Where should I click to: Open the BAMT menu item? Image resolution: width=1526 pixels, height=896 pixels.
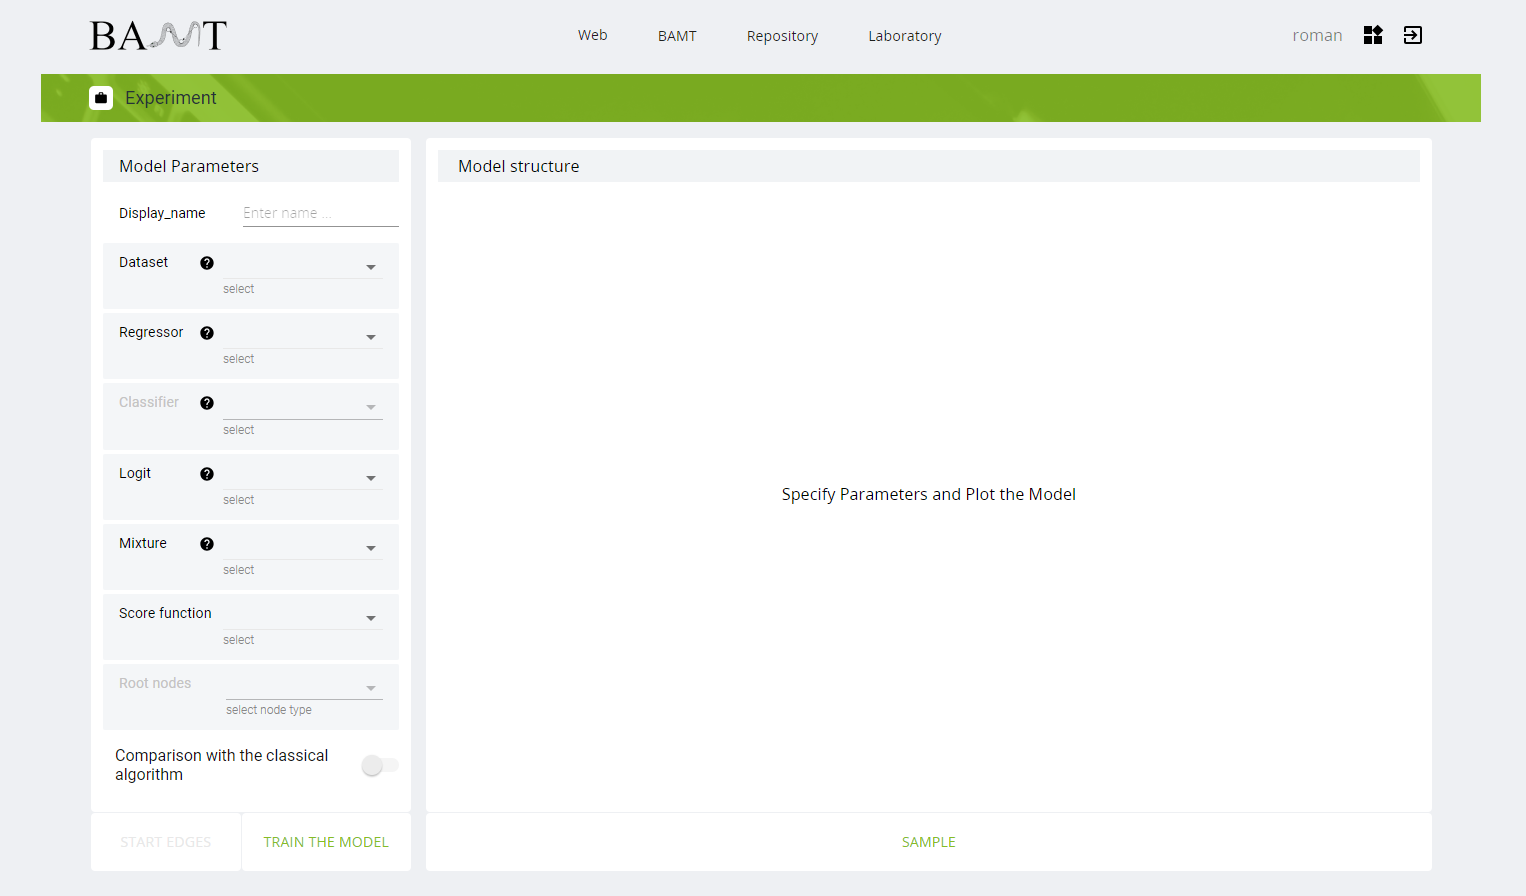pos(677,36)
